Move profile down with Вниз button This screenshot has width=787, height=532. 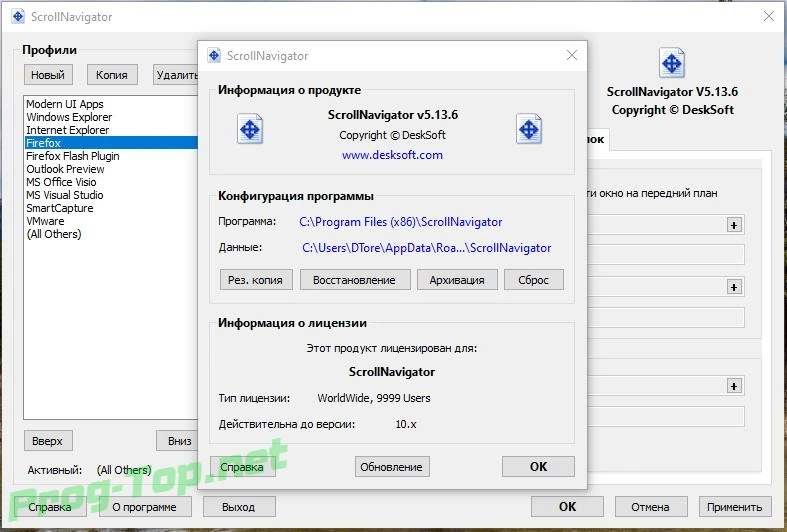pos(177,441)
